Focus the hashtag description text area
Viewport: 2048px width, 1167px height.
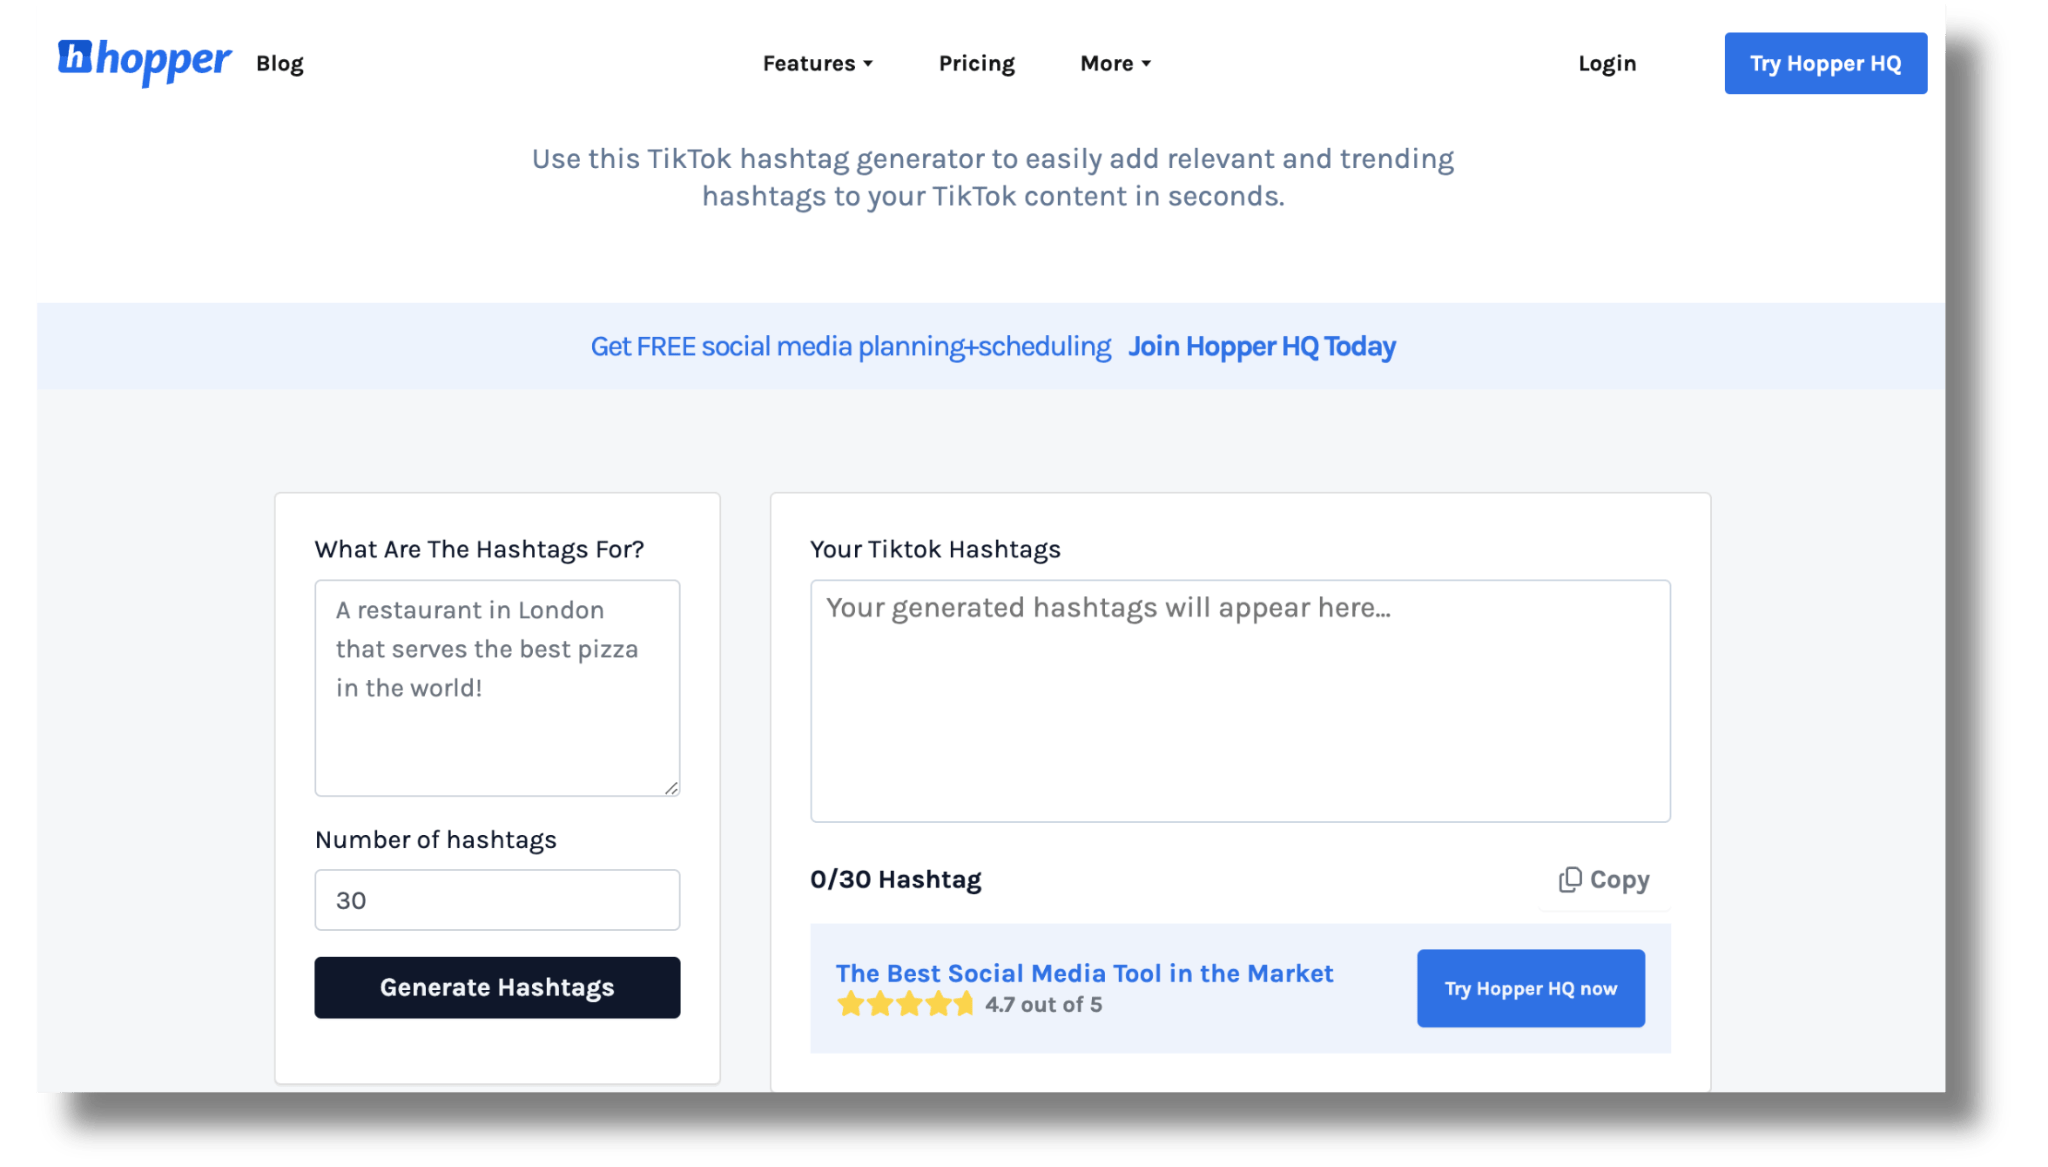(497, 688)
